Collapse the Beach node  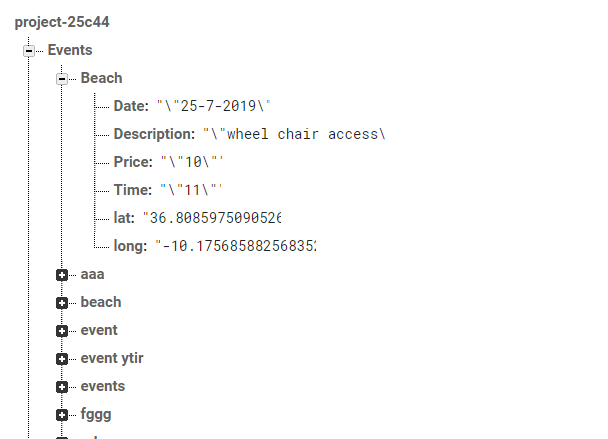(62, 79)
